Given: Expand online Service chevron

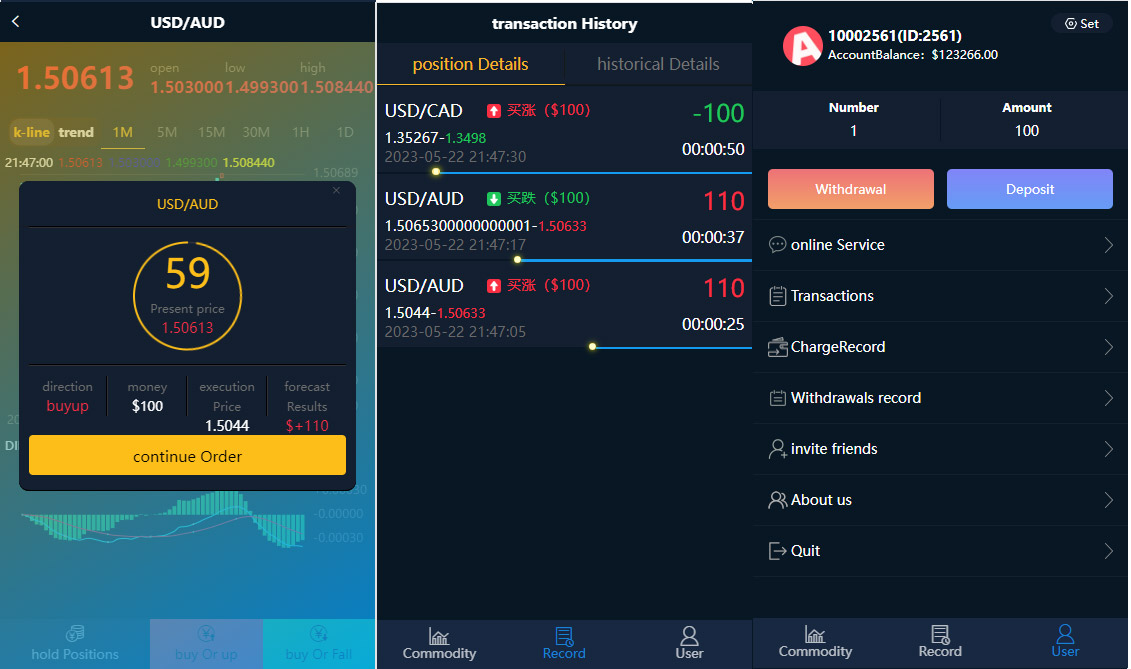Looking at the screenshot, I should click(x=1109, y=245).
